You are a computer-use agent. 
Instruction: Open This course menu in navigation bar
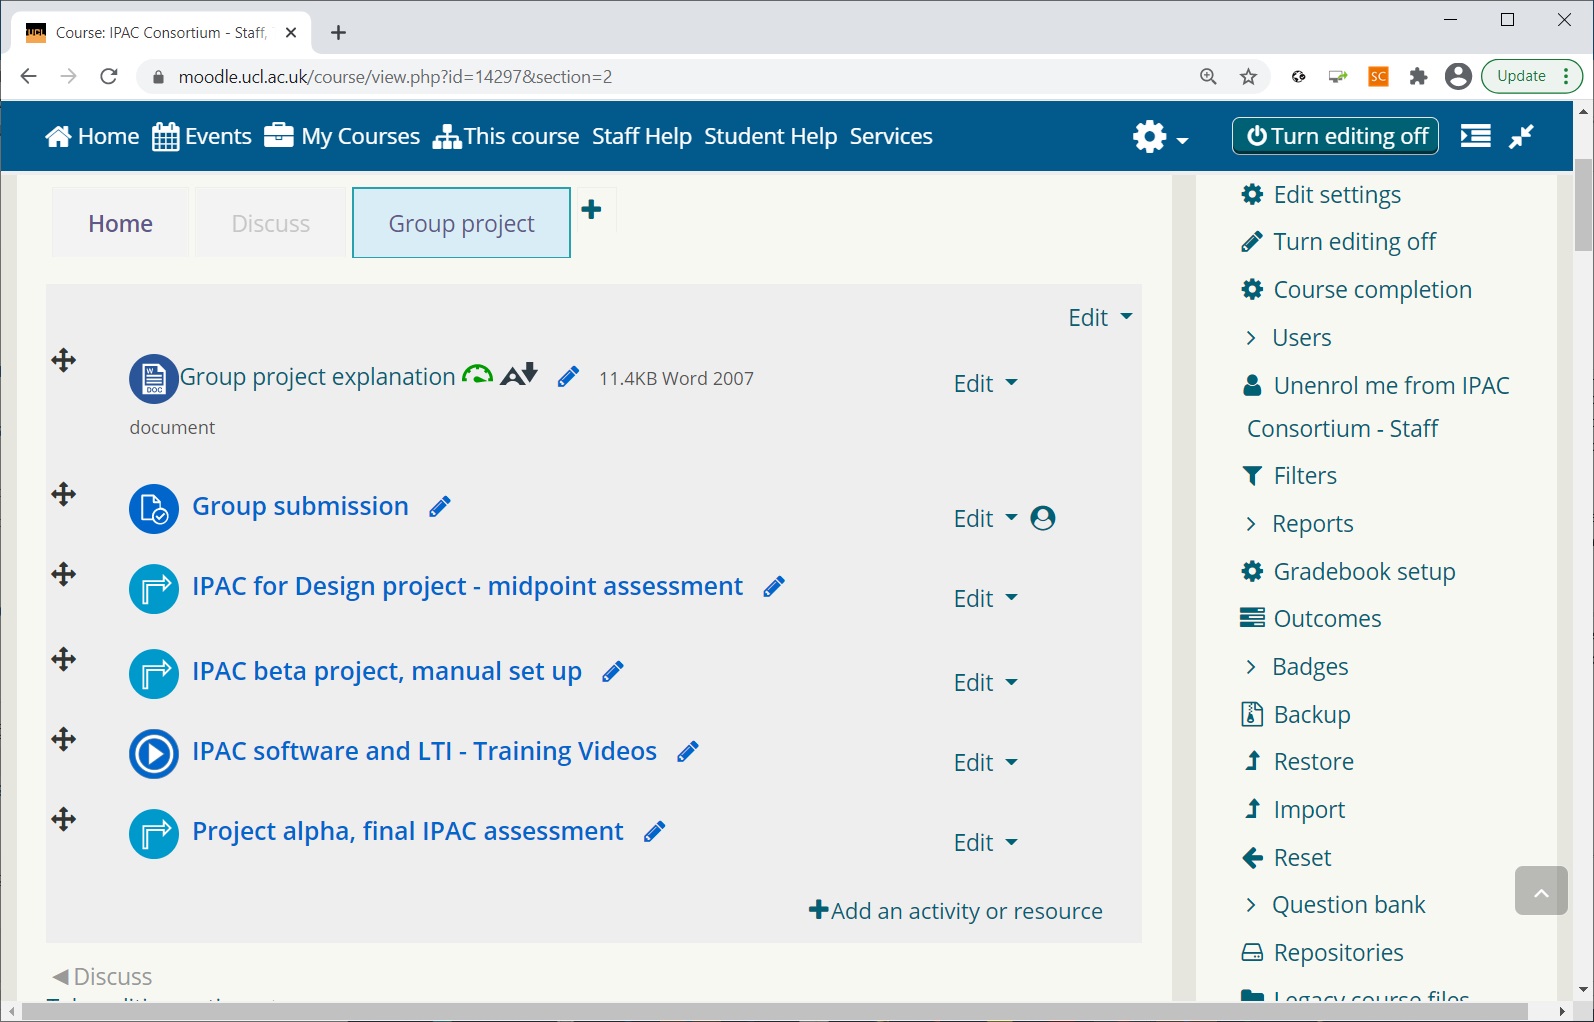[x=506, y=136]
